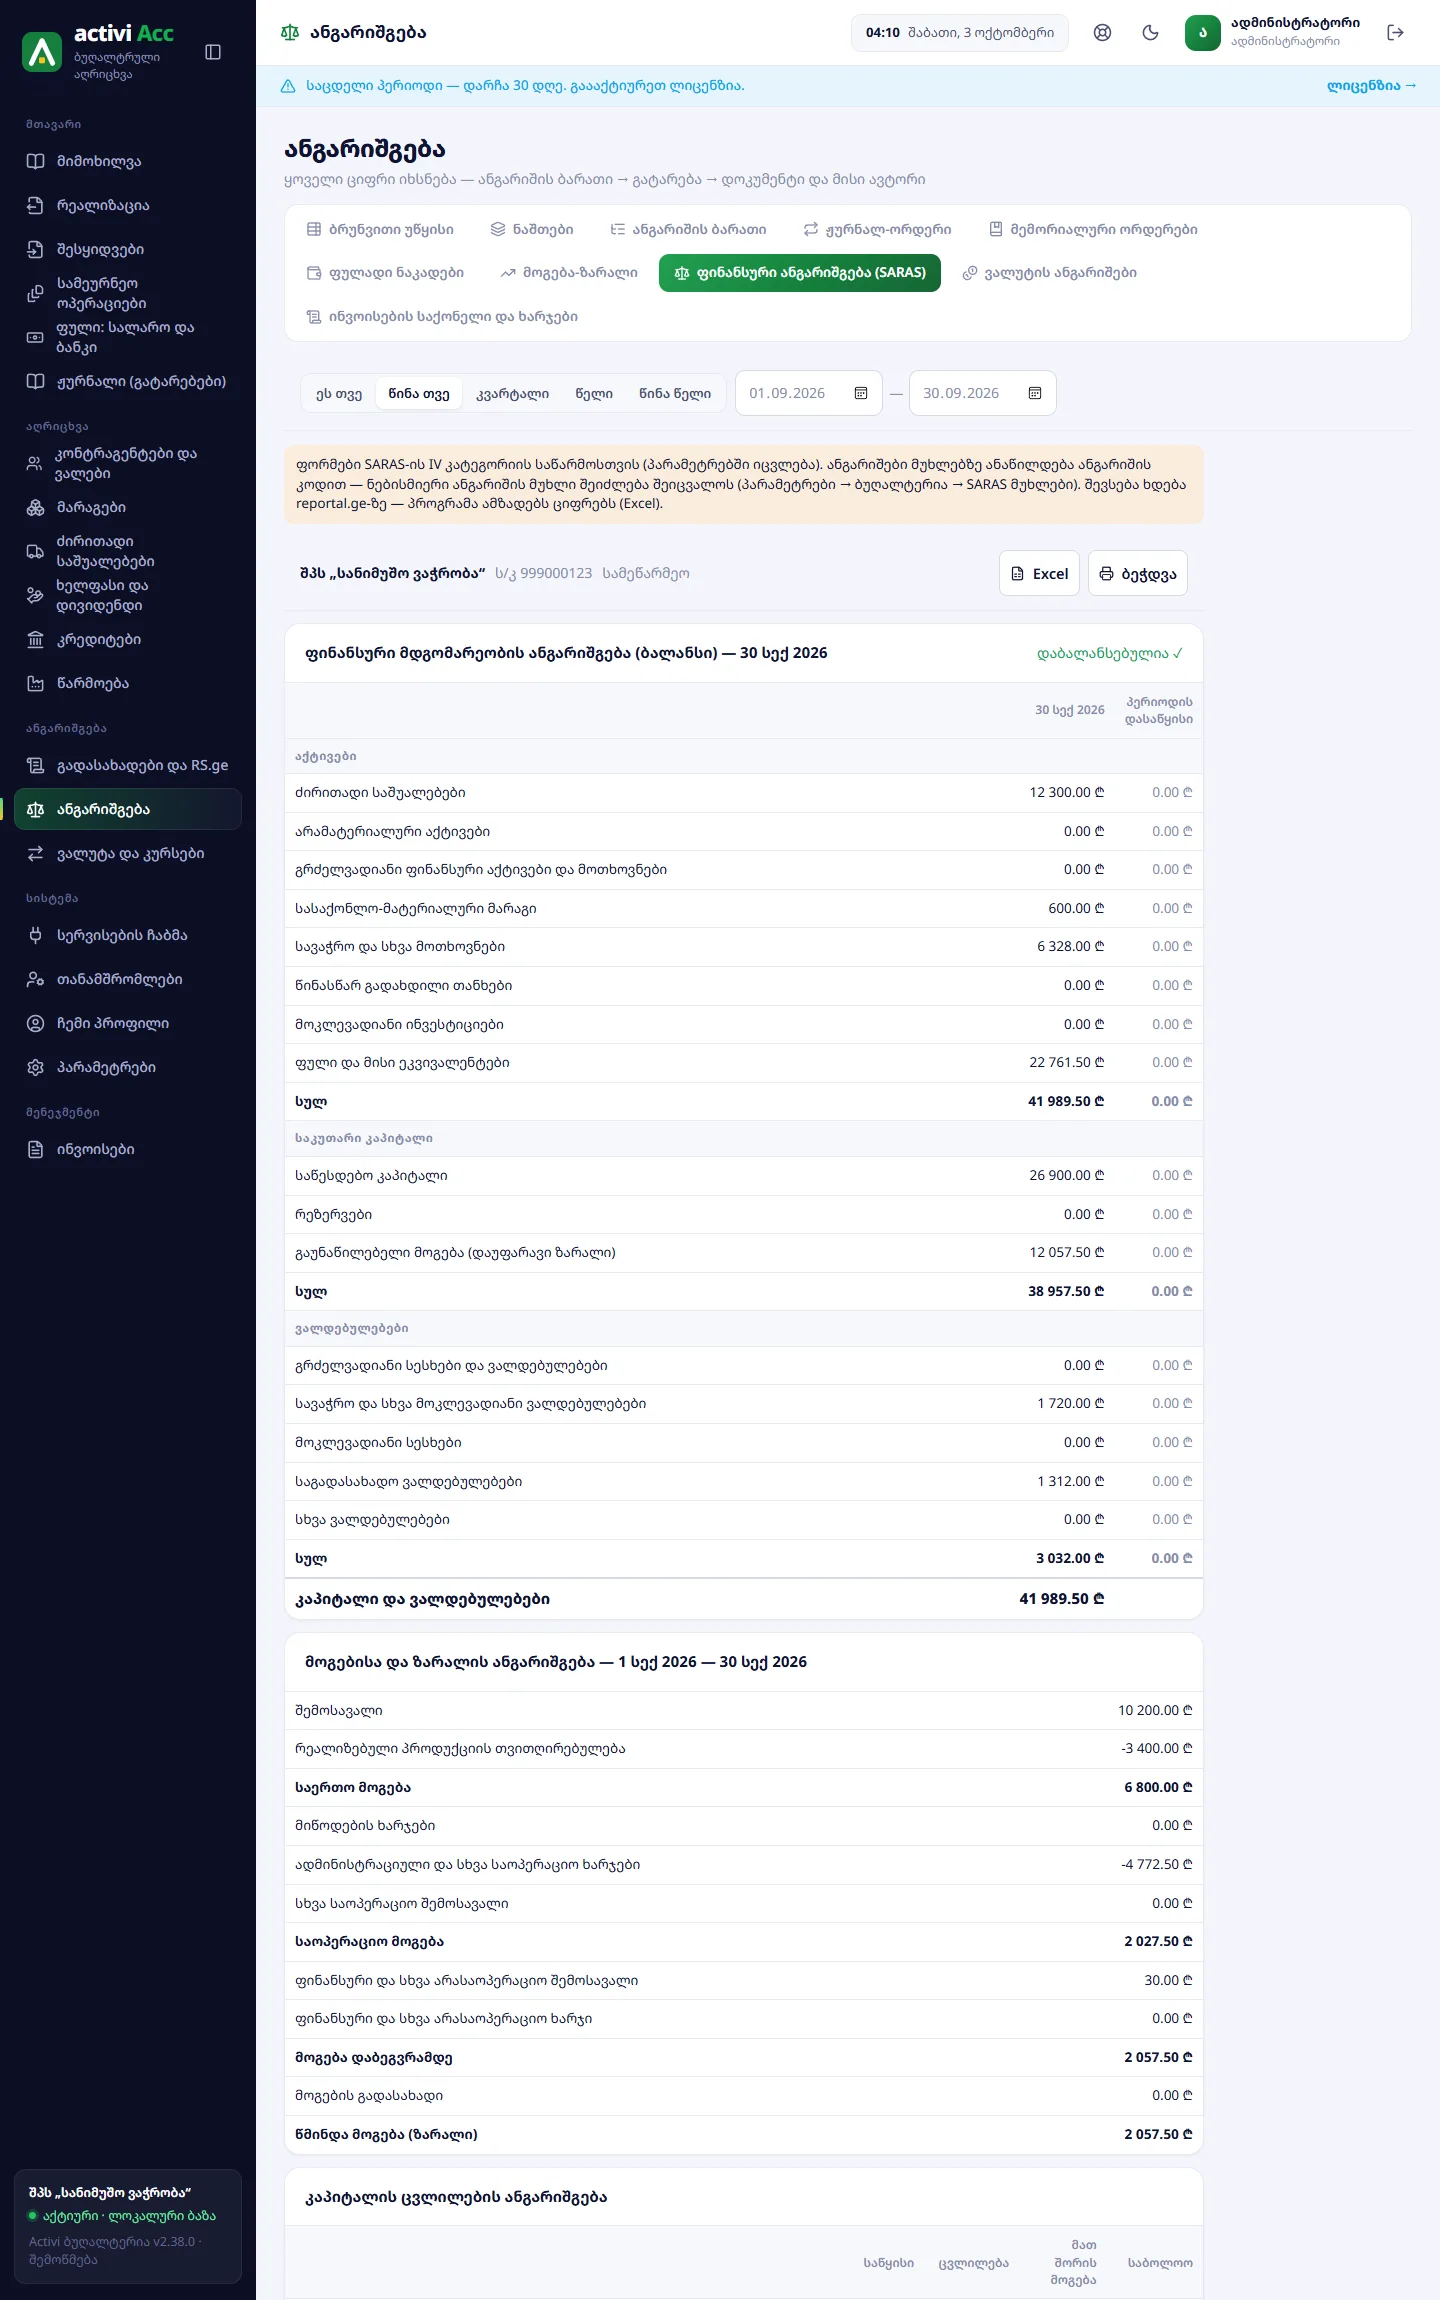The width and height of the screenshot is (1440, 2300).
Task: Select ნინა თვე period option
Action: tap(419, 393)
